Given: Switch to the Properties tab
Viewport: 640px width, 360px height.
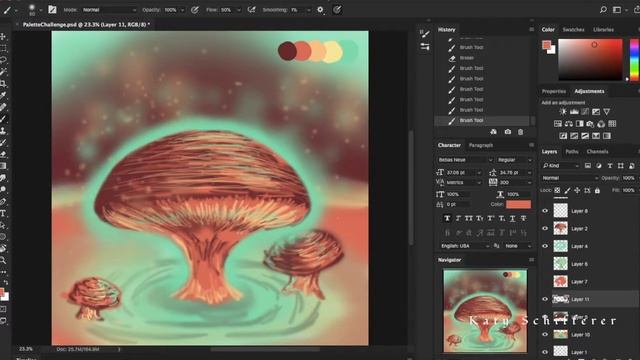Looking at the screenshot, I should pos(553,91).
